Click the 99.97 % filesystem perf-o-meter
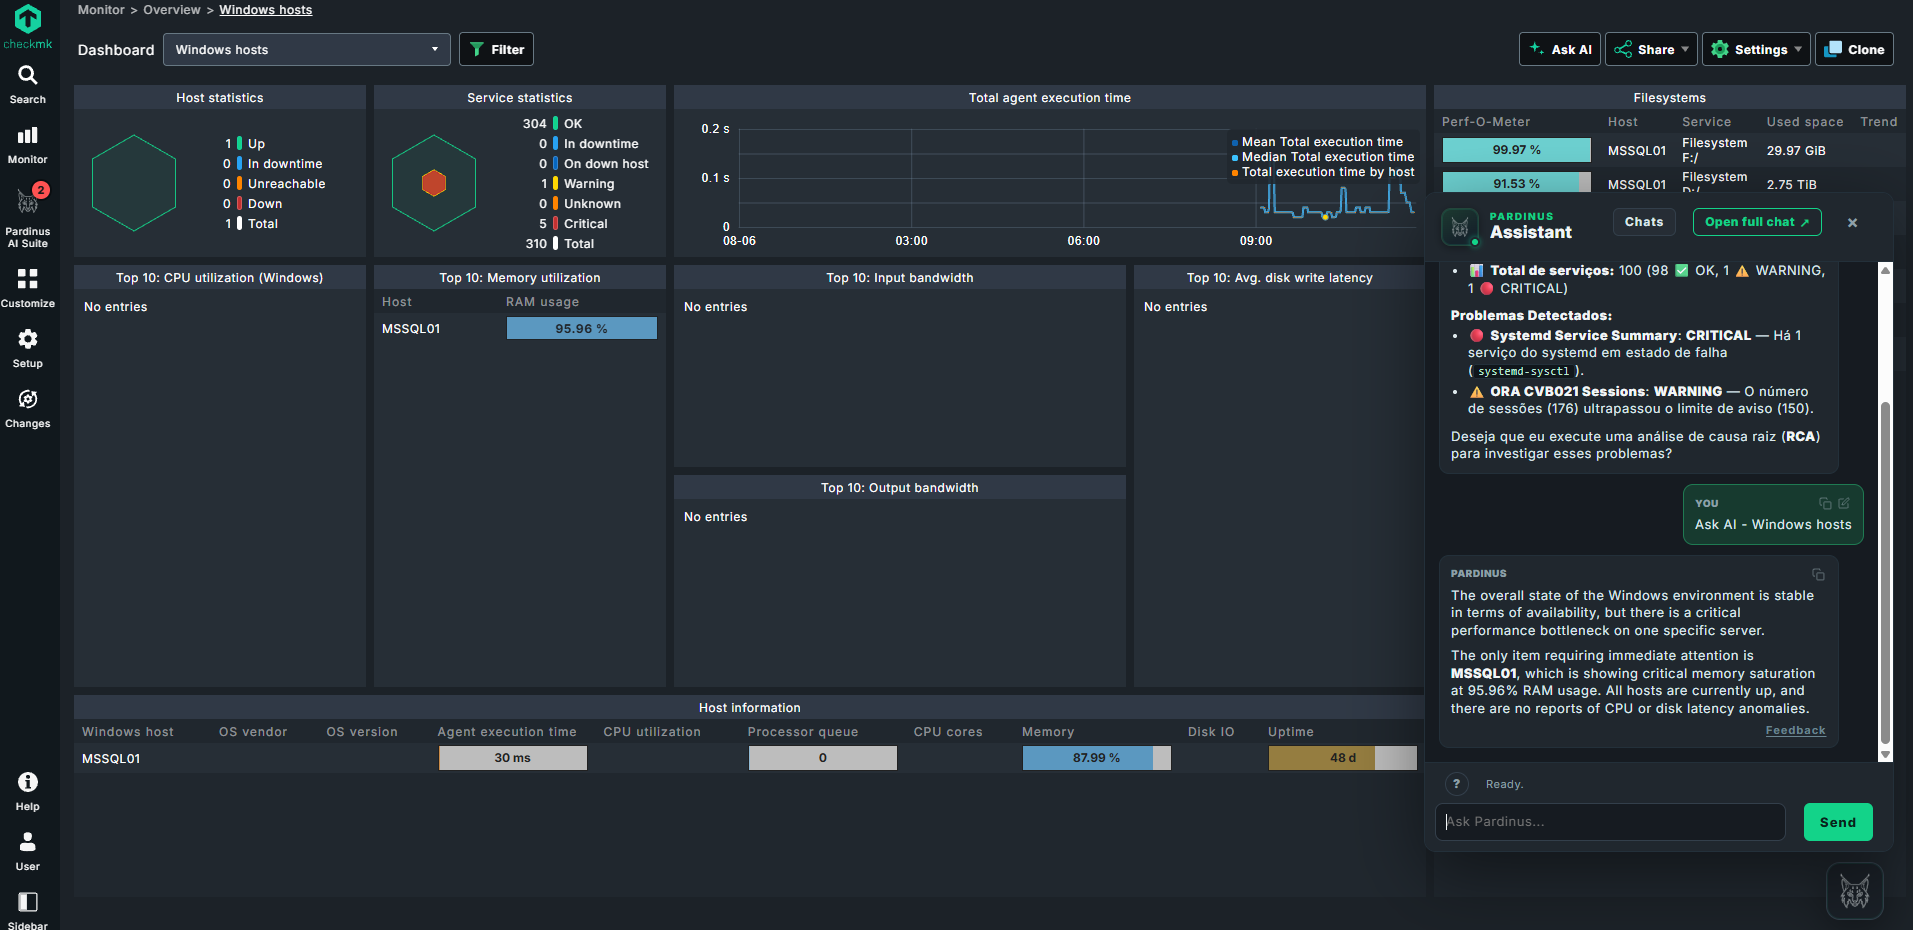Viewport: 1913px width, 930px height. [1516, 150]
